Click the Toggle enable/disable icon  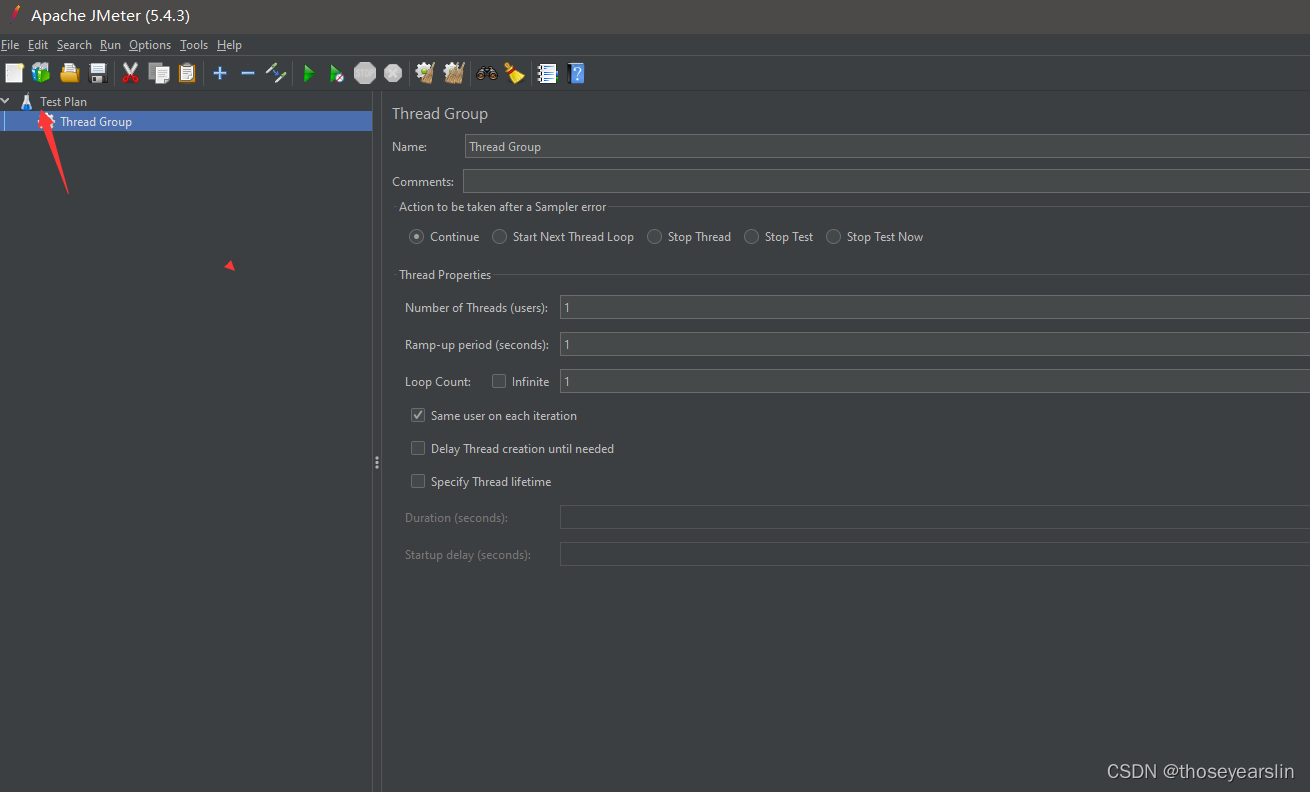276,73
